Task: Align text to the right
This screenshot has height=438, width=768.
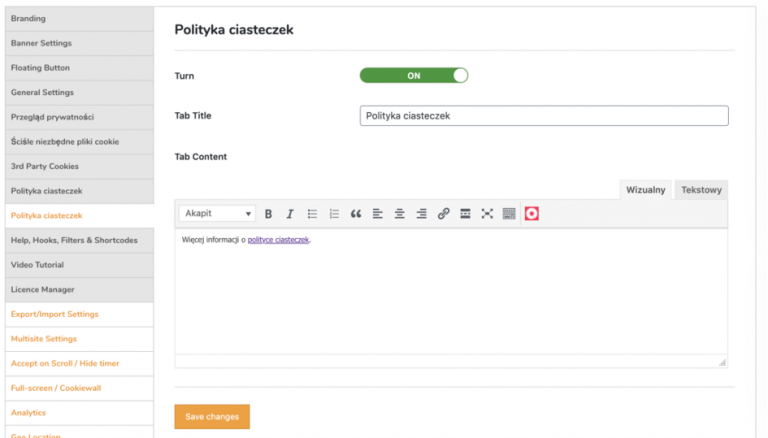Action: [x=421, y=214]
